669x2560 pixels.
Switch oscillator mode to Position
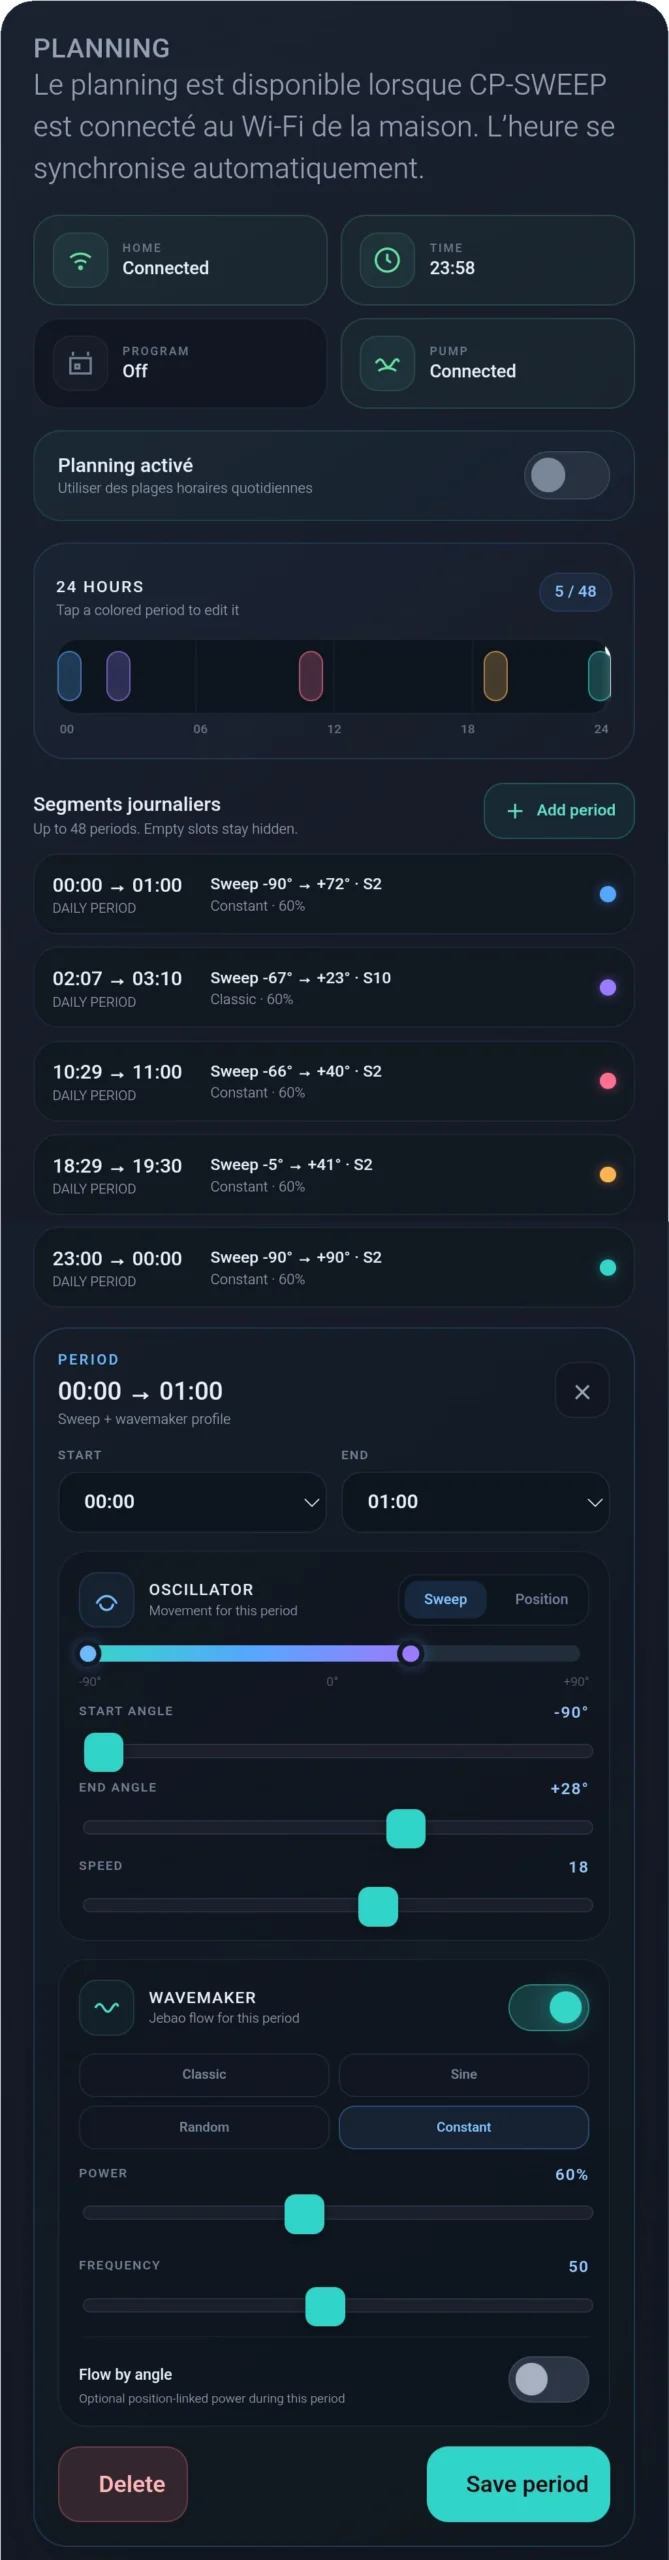[x=541, y=1599]
